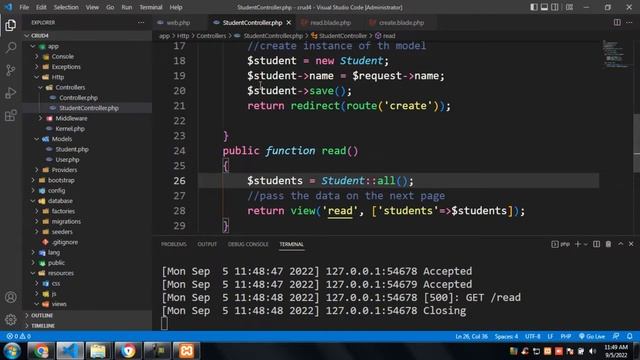640x360 pixels.
Task: Toggle secondary side bar layout icon
Action: 555,7
